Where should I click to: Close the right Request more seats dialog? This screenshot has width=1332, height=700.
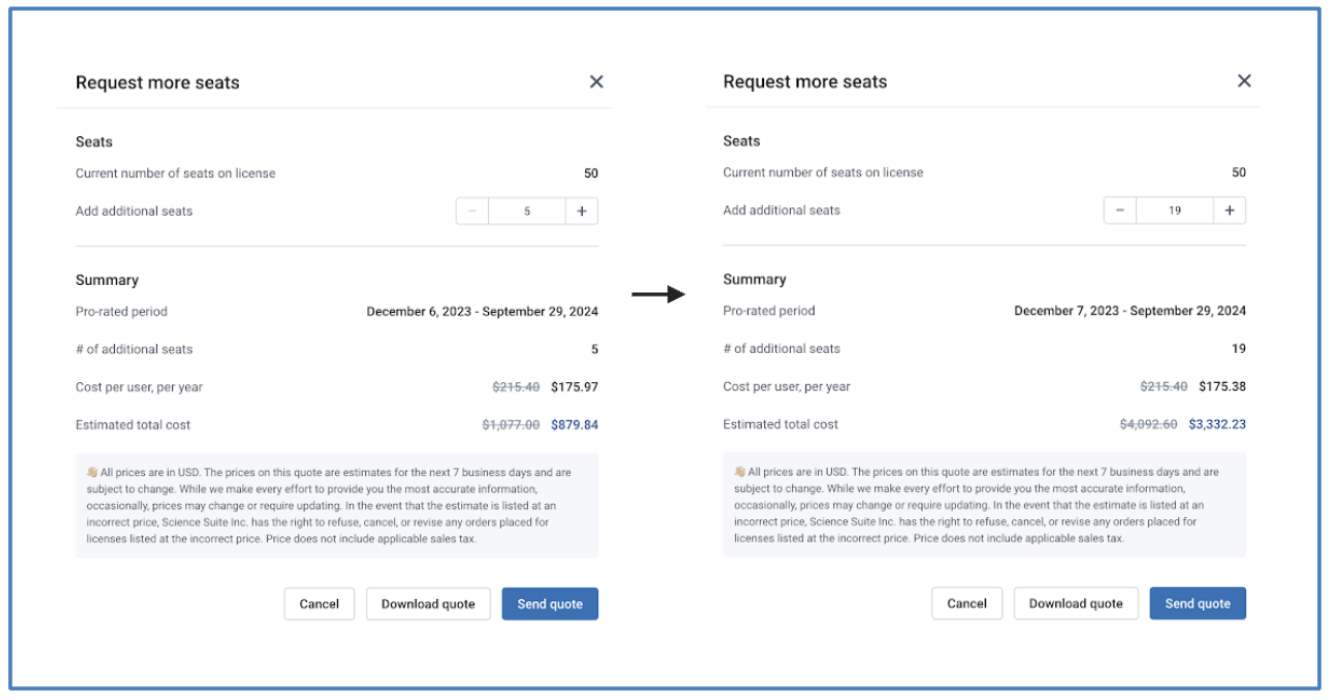[x=1244, y=81]
